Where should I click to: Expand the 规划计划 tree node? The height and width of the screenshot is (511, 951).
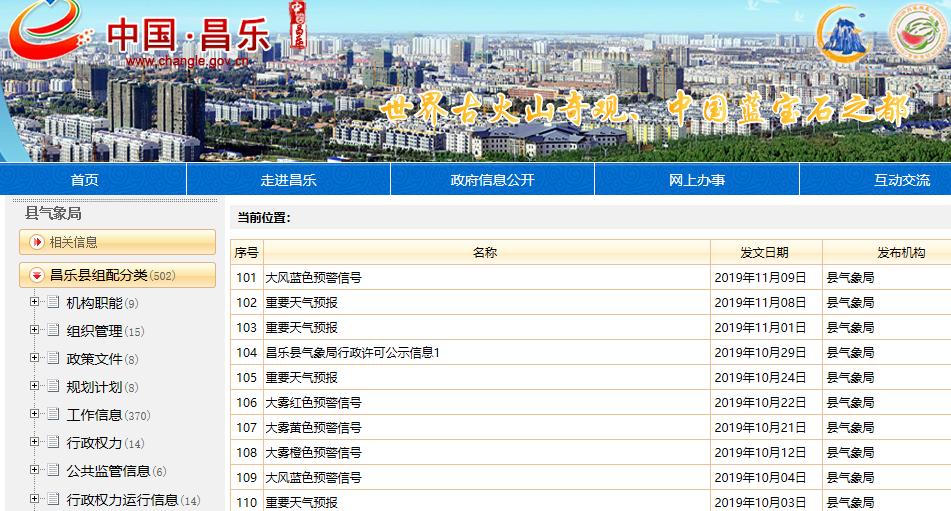pyautogui.click(x=34, y=387)
